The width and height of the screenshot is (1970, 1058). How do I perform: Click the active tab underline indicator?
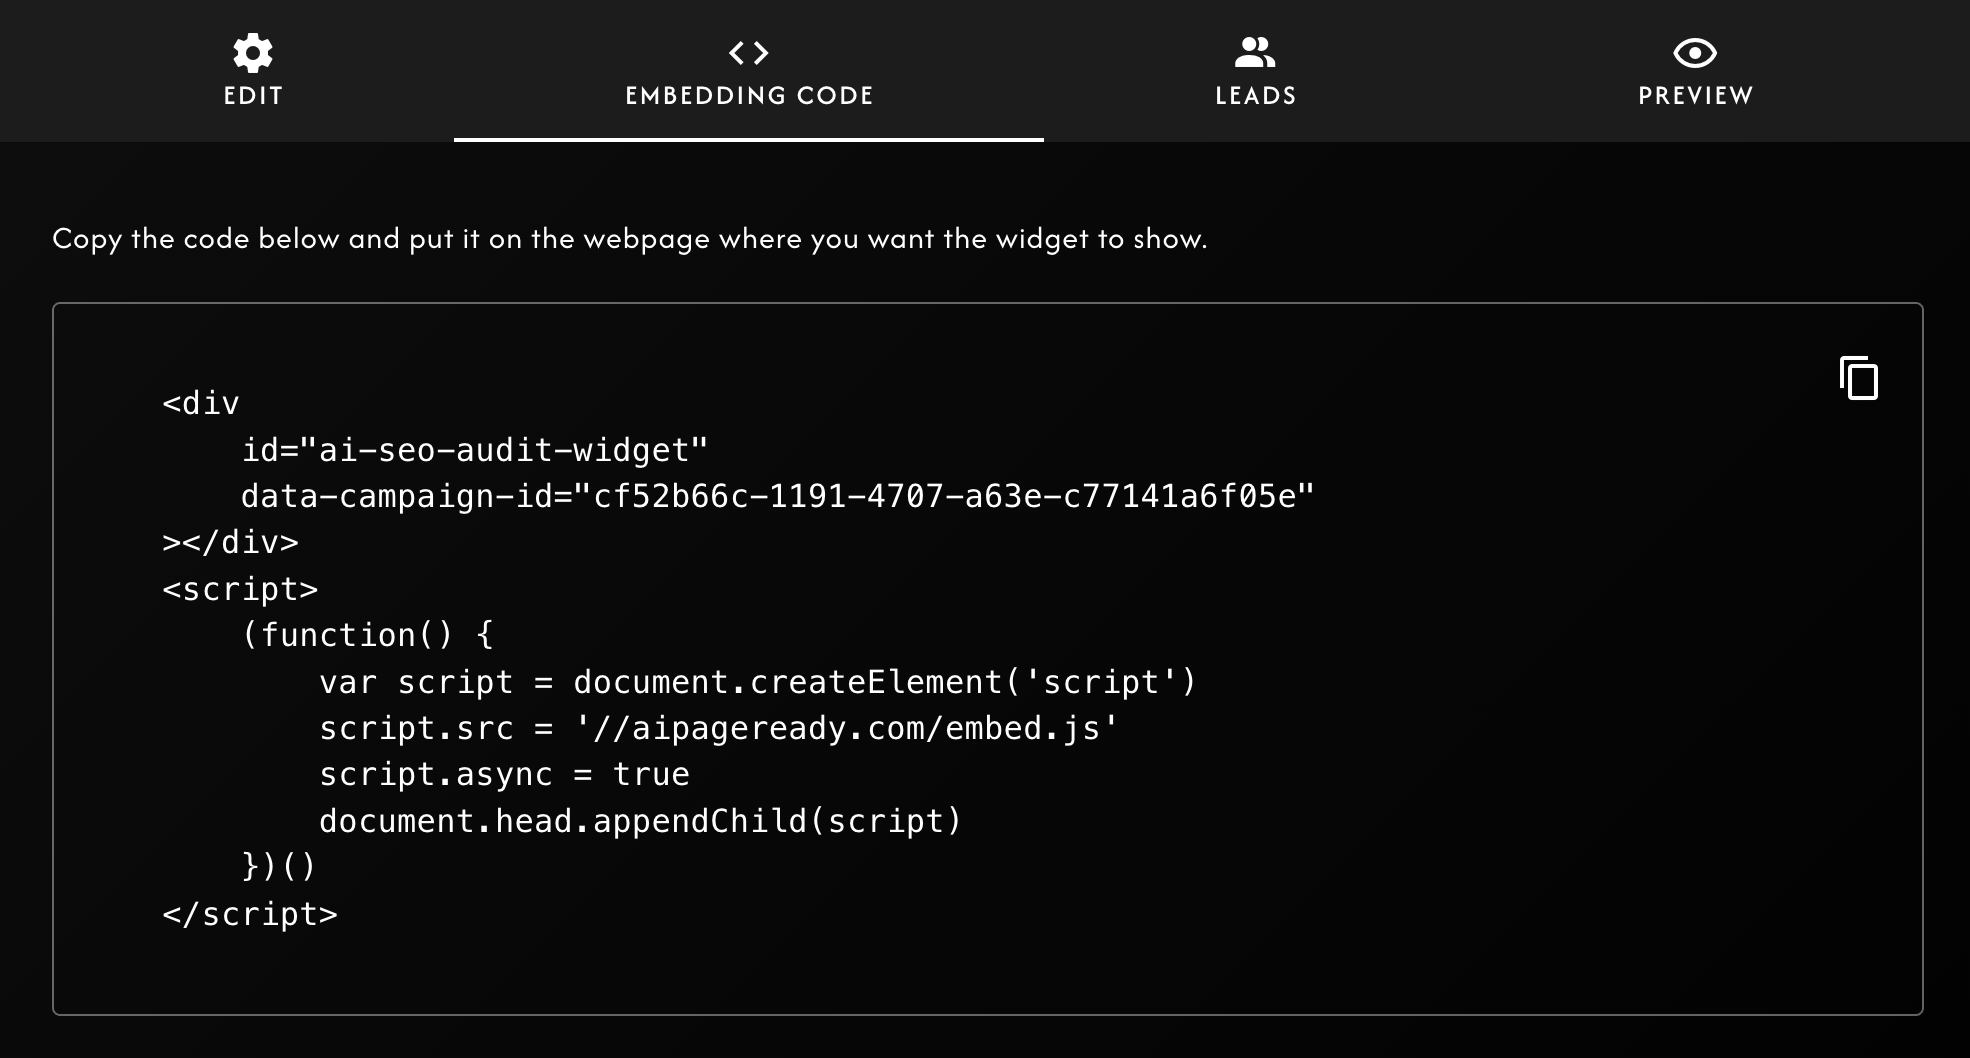[x=749, y=140]
